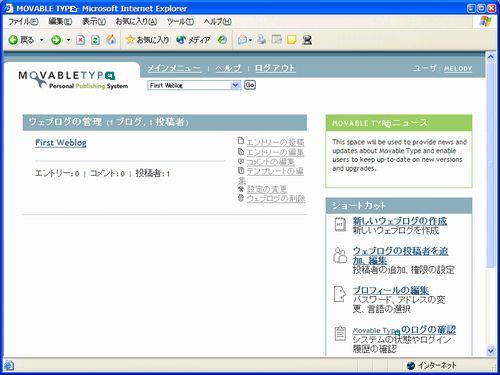Open the First Weblog title link
This screenshot has height=375, width=500.
click(x=61, y=143)
